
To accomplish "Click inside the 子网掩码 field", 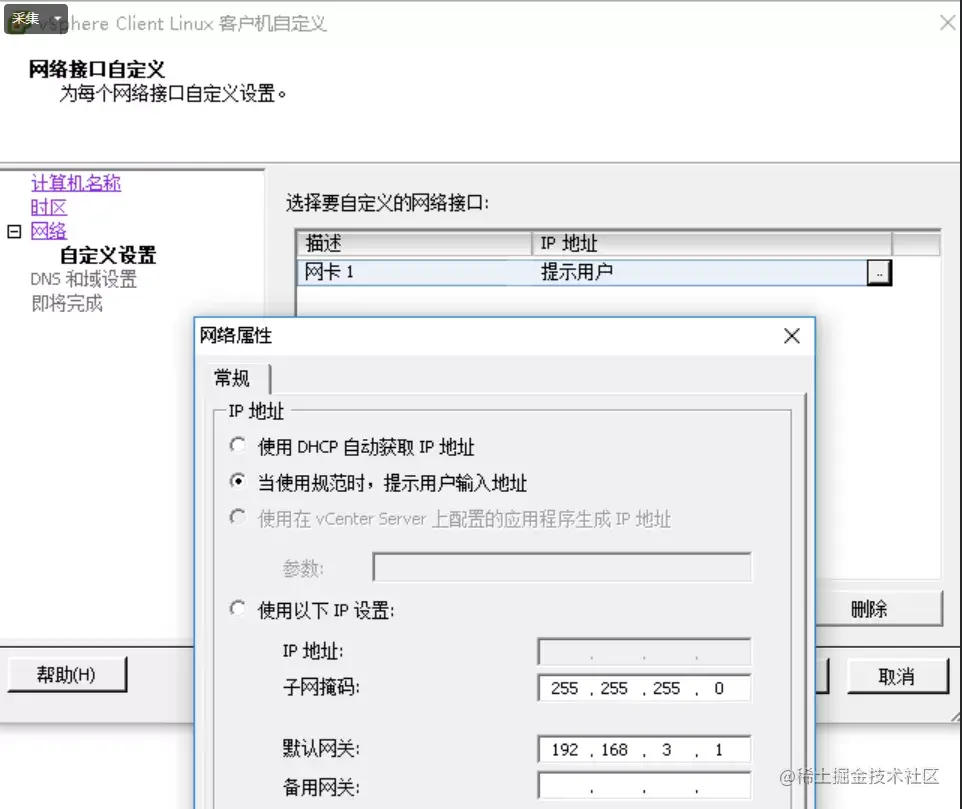I will point(644,688).
